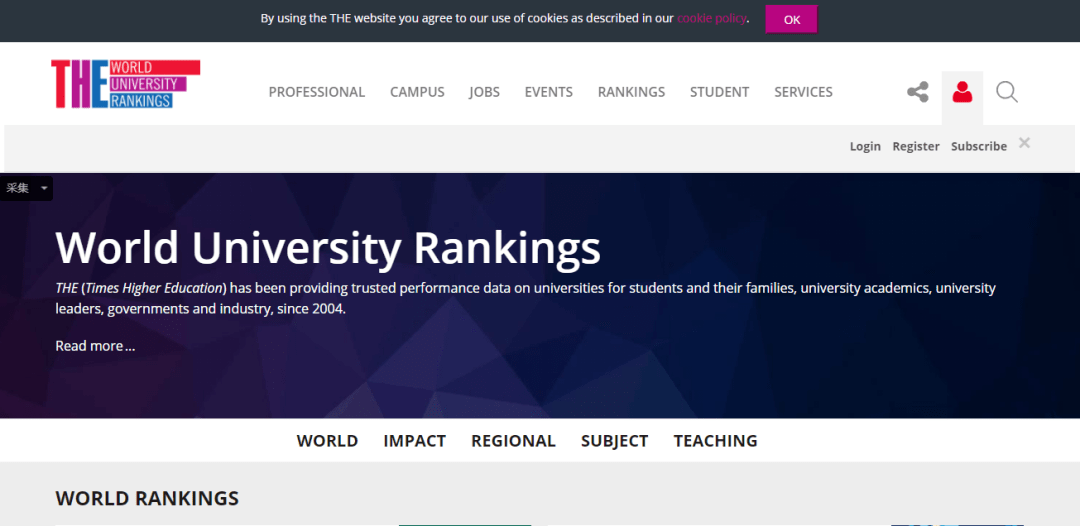Click the World University Rankings heading
1080x526 pixels.
(328, 247)
